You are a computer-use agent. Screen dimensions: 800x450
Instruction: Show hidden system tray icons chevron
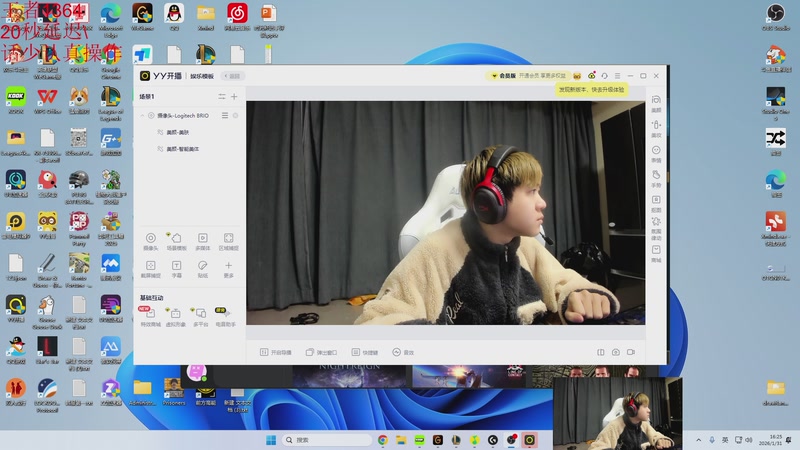tap(698, 440)
